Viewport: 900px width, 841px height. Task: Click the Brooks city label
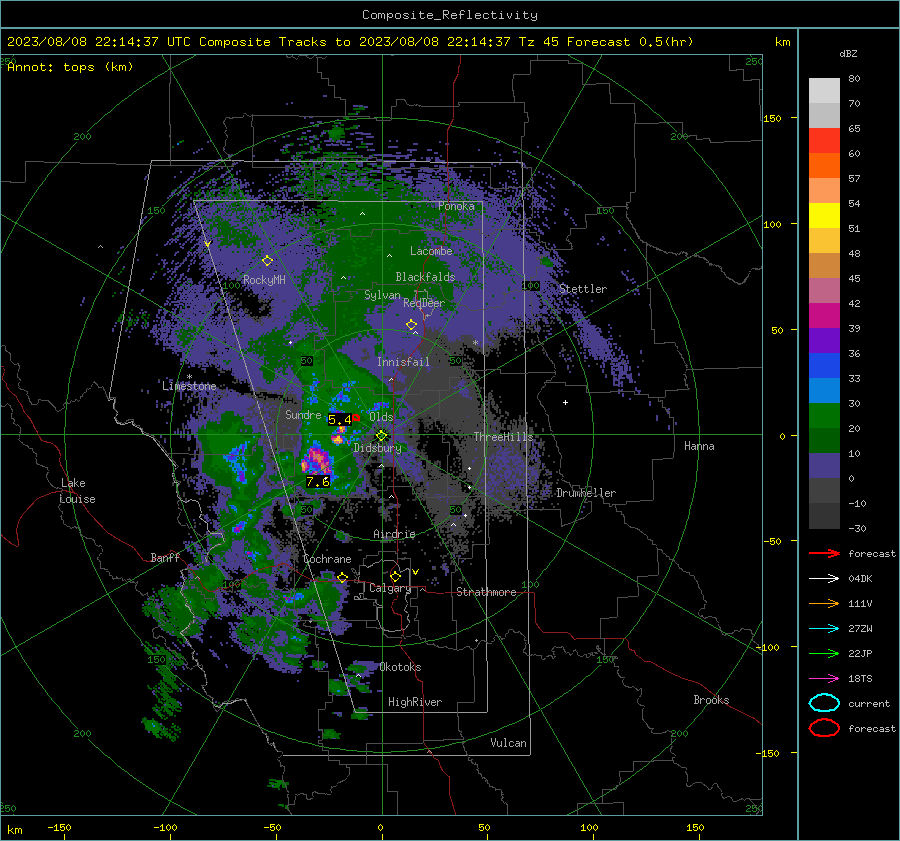711,700
